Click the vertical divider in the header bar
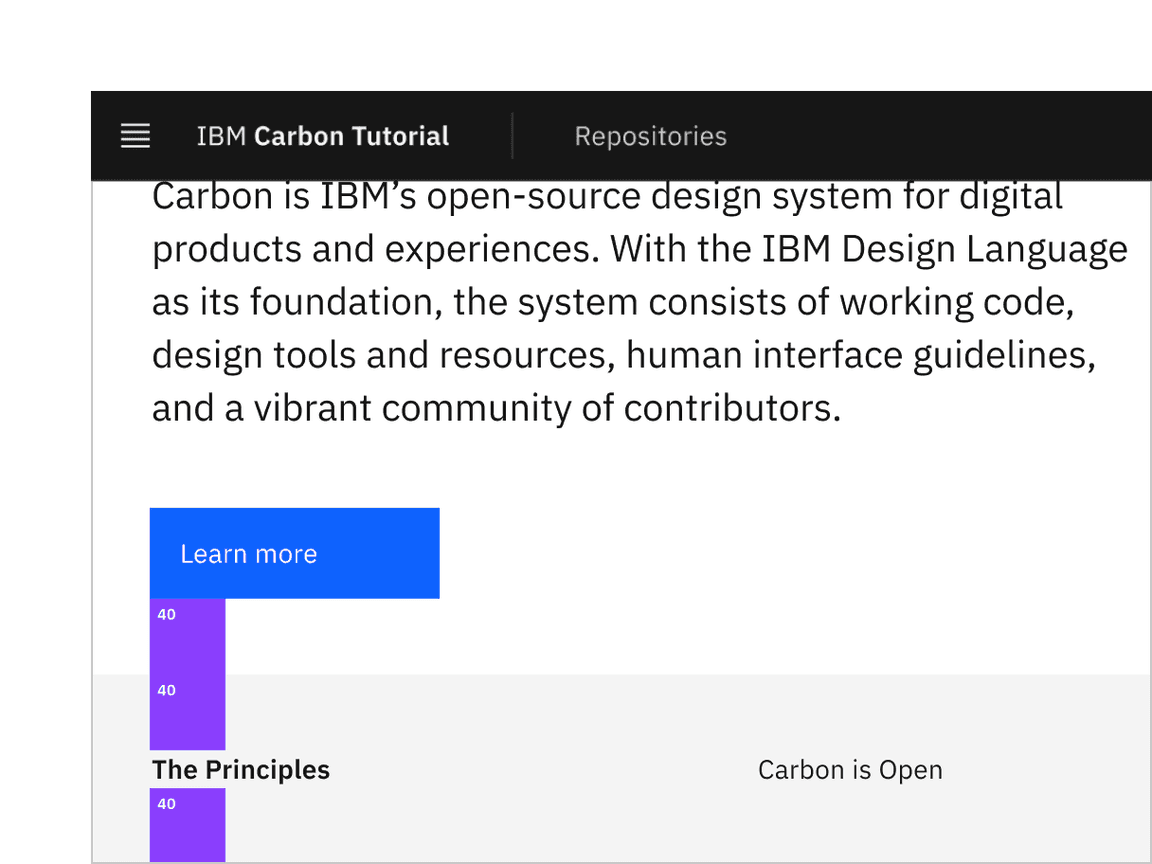 point(512,136)
